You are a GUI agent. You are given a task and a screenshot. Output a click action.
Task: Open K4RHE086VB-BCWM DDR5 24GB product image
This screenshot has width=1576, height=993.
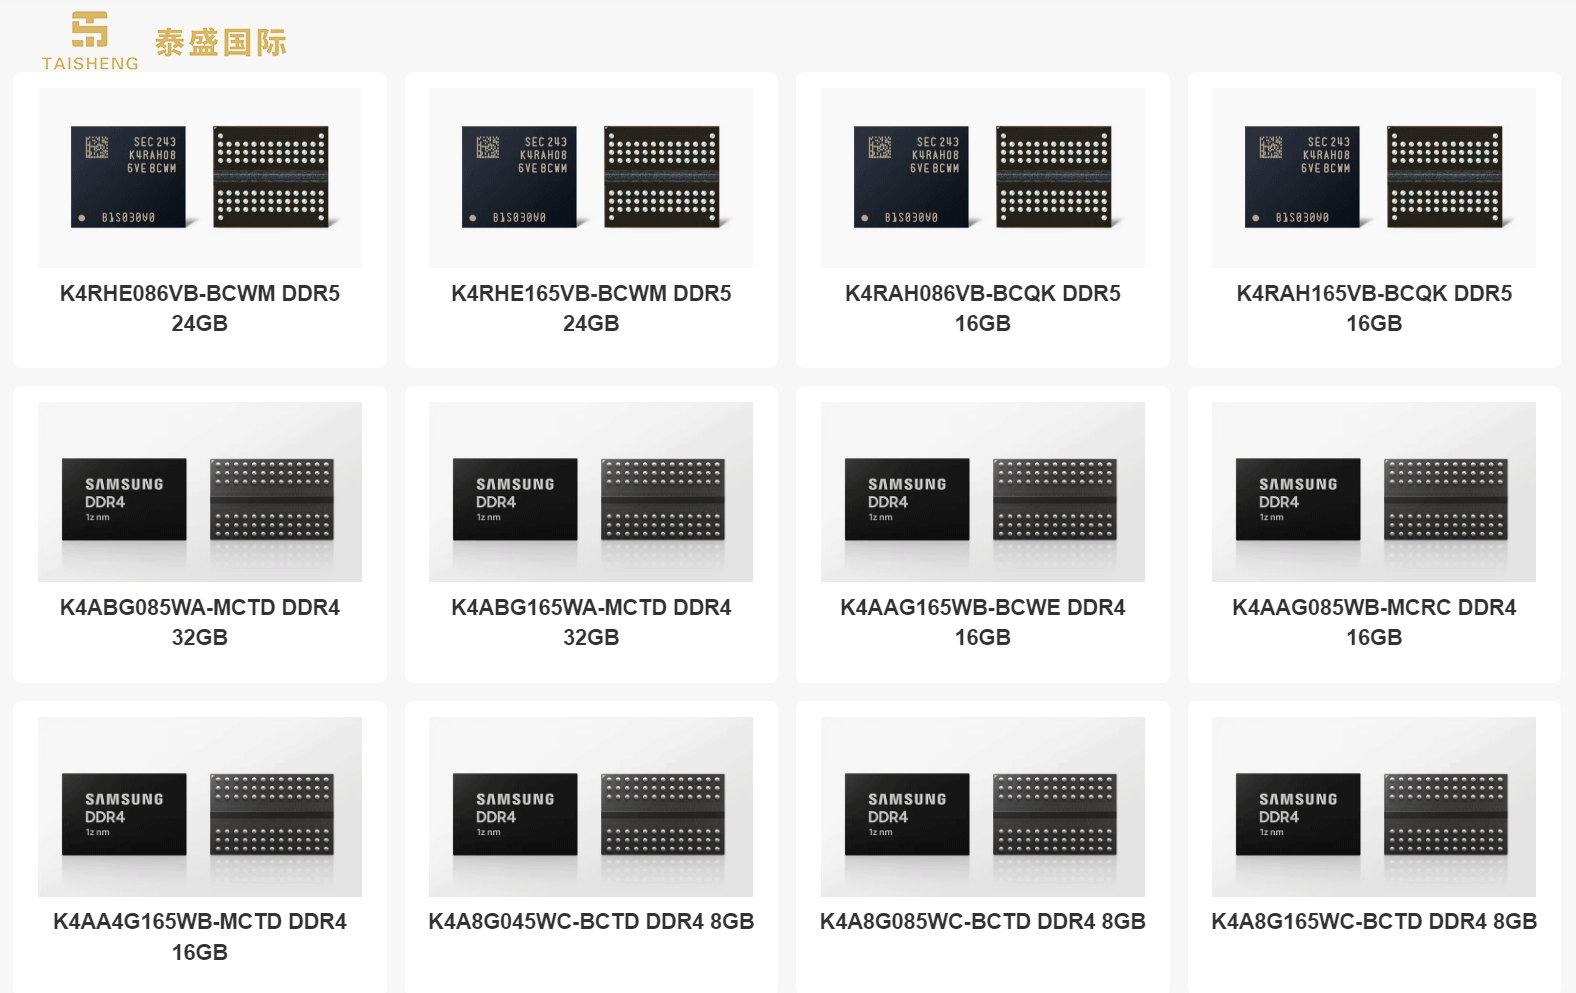[200, 177]
